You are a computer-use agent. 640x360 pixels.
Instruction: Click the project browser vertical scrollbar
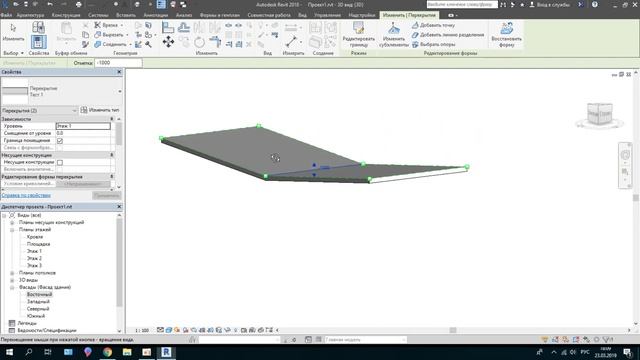[119, 262]
